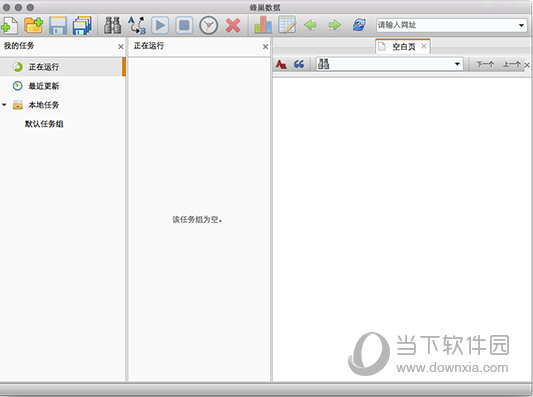533x397 pixels.
Task: Open the scheduled timer clock tool
Action: (x=208, y=25)
